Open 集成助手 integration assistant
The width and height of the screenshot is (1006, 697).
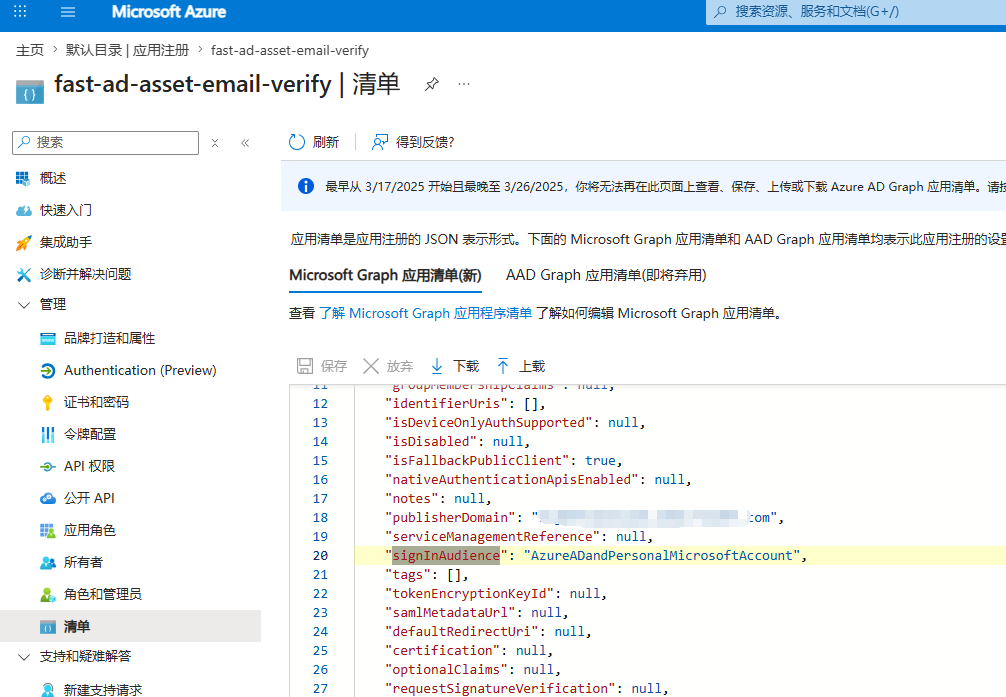[65, 242]
